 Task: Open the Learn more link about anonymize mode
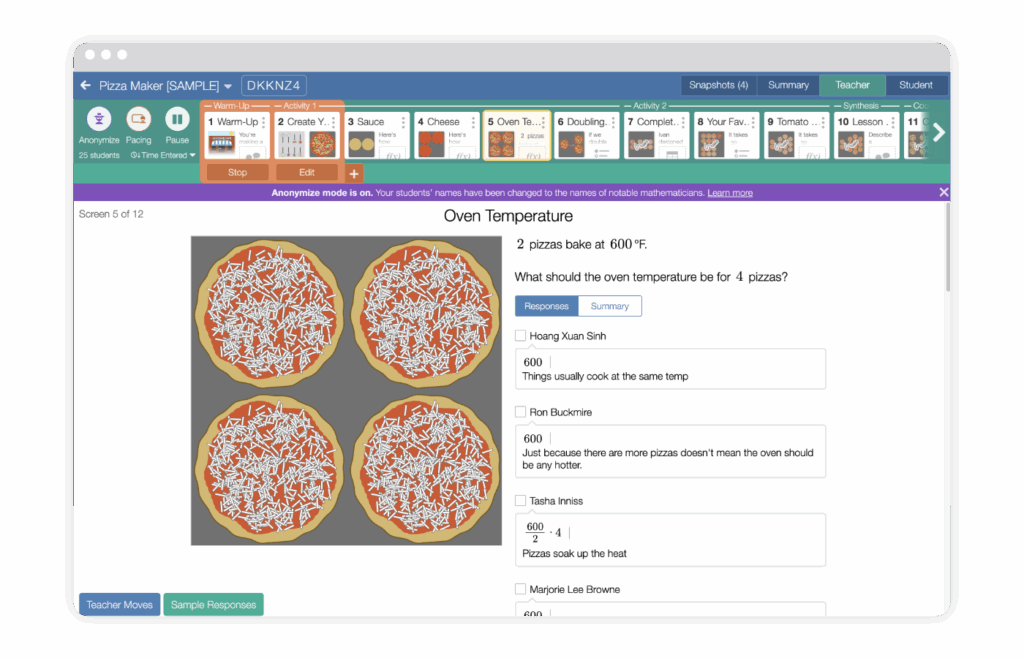coord(730,192)
